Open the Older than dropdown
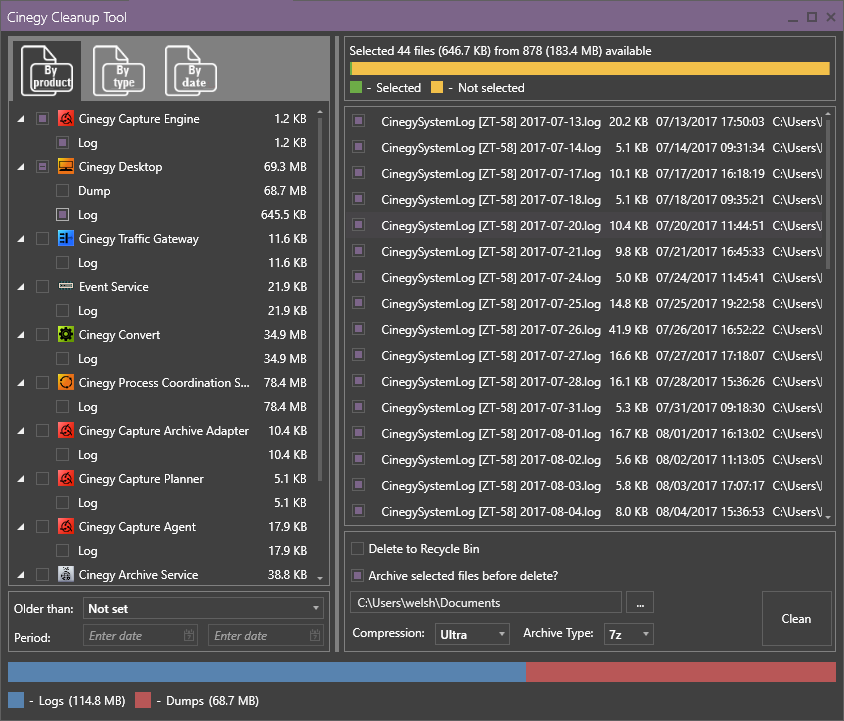Image resolution: width=844 pixels, height=721 pixels. pyautogui.click(x=203, y=608)
